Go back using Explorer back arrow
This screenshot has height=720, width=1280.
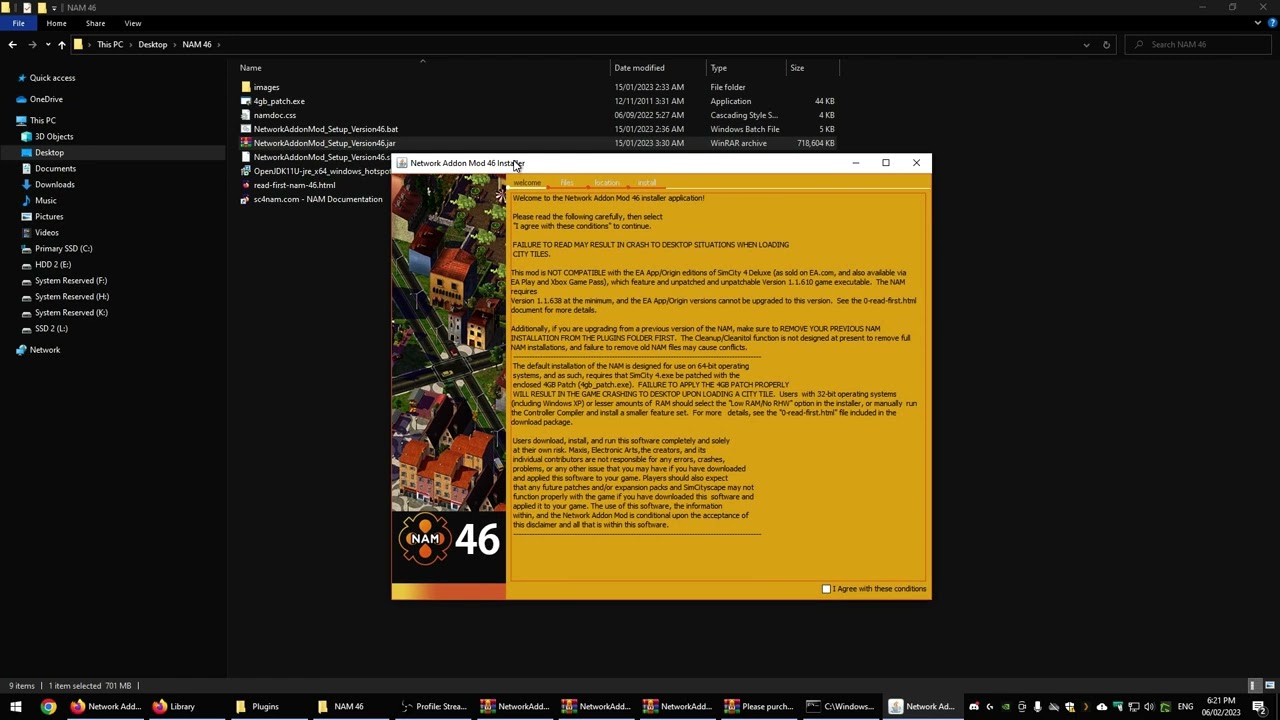click(12, 44)
